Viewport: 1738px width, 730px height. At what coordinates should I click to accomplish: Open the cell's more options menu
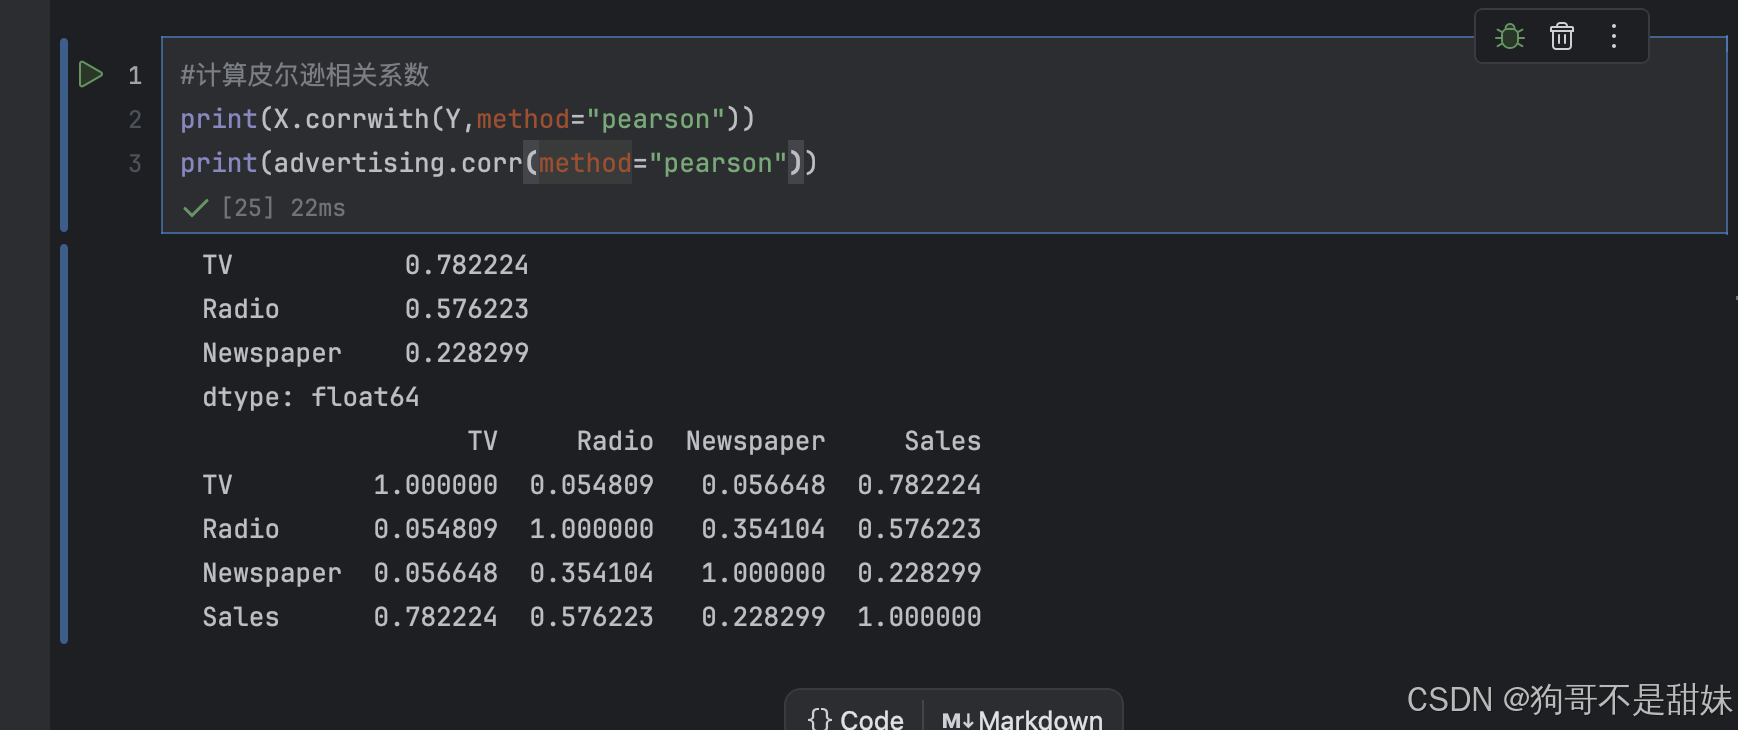pyautogui.click(x=1614, y=37)
